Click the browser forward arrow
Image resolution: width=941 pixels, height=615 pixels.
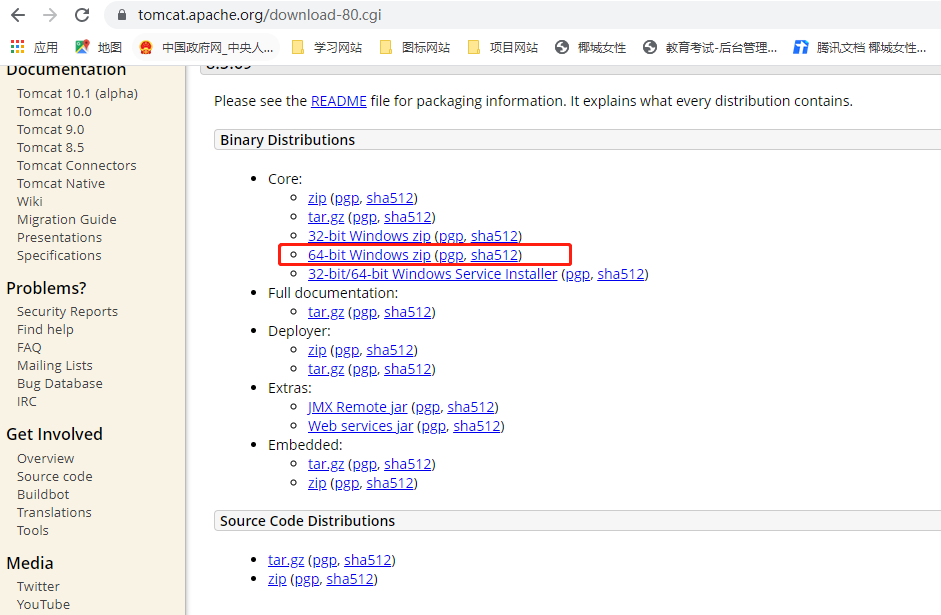coord(50,15)
